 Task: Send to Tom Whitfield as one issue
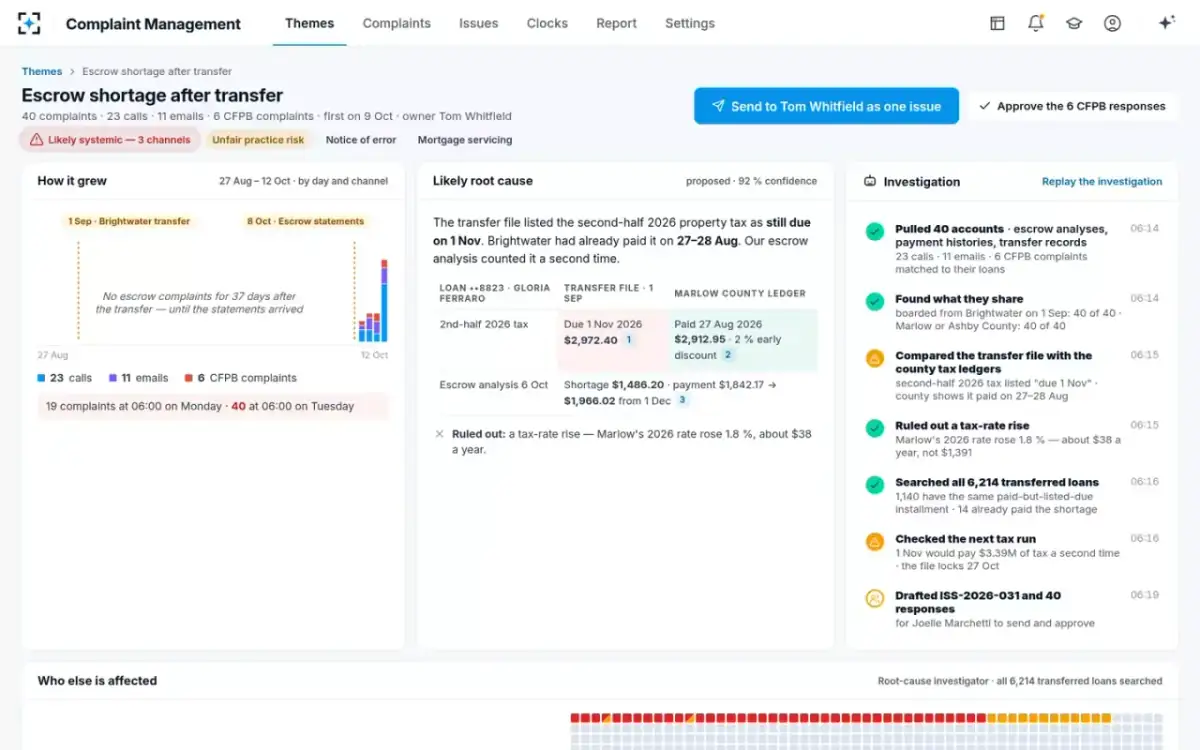pos(826,106)
